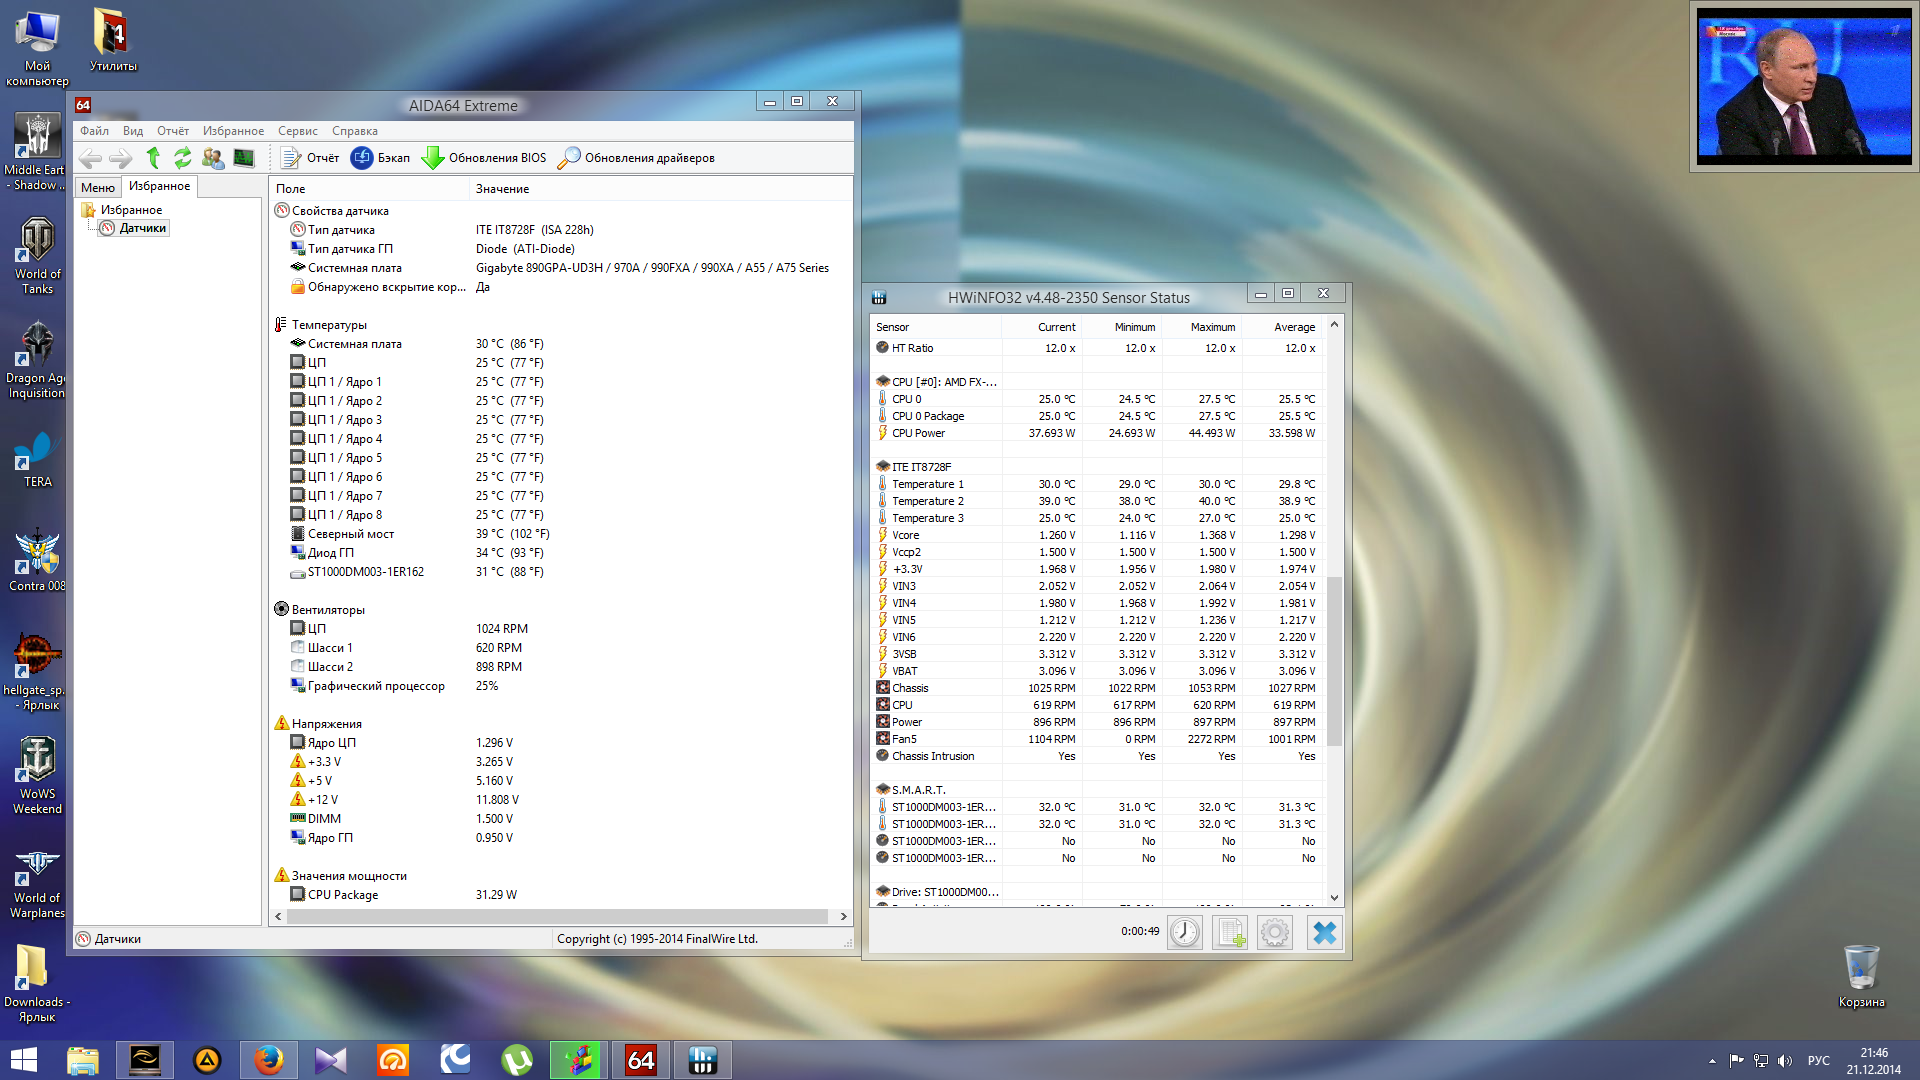Click the Бэкап toolbar button

(x=381, y=158)
